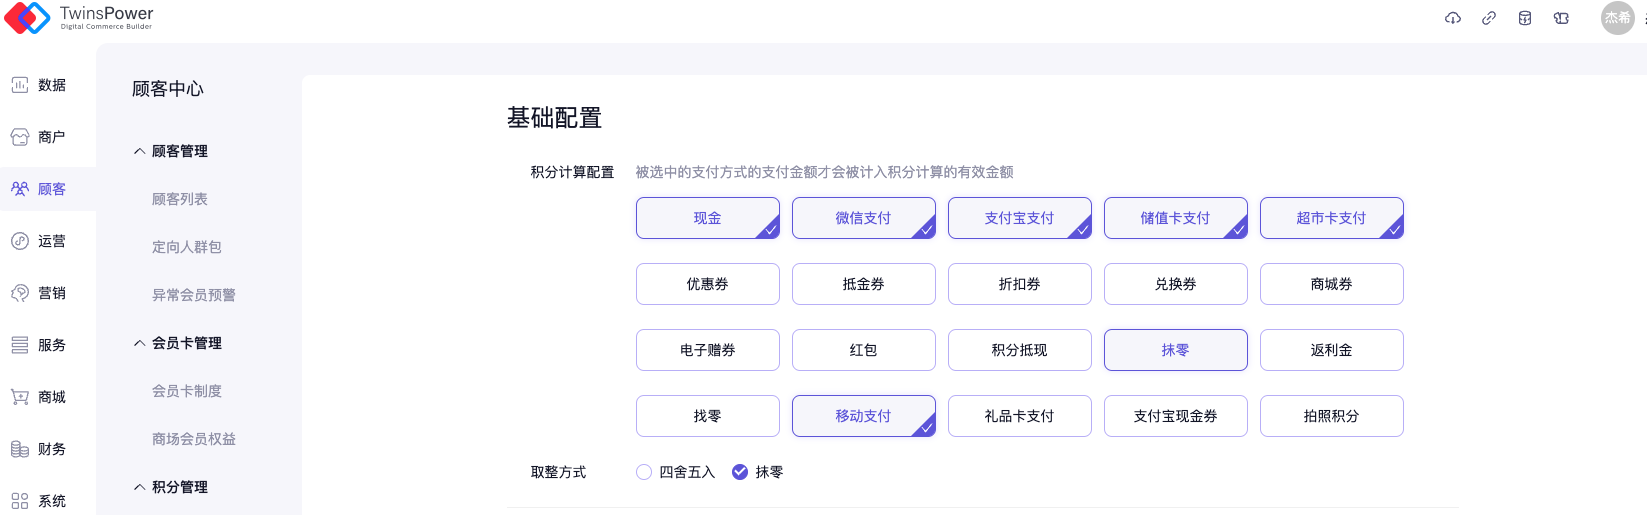Collapse the 顾客管理 menu group
This screenshot has width=1647, height=515.
pyautogui.click(x=140, y=151)
